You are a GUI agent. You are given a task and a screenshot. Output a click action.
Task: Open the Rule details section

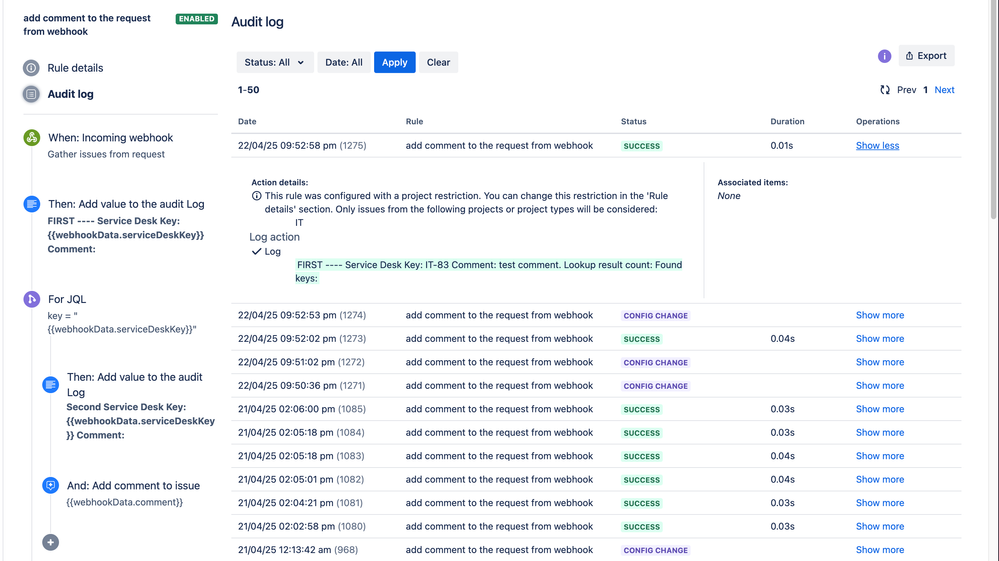(x=75, y=67)
